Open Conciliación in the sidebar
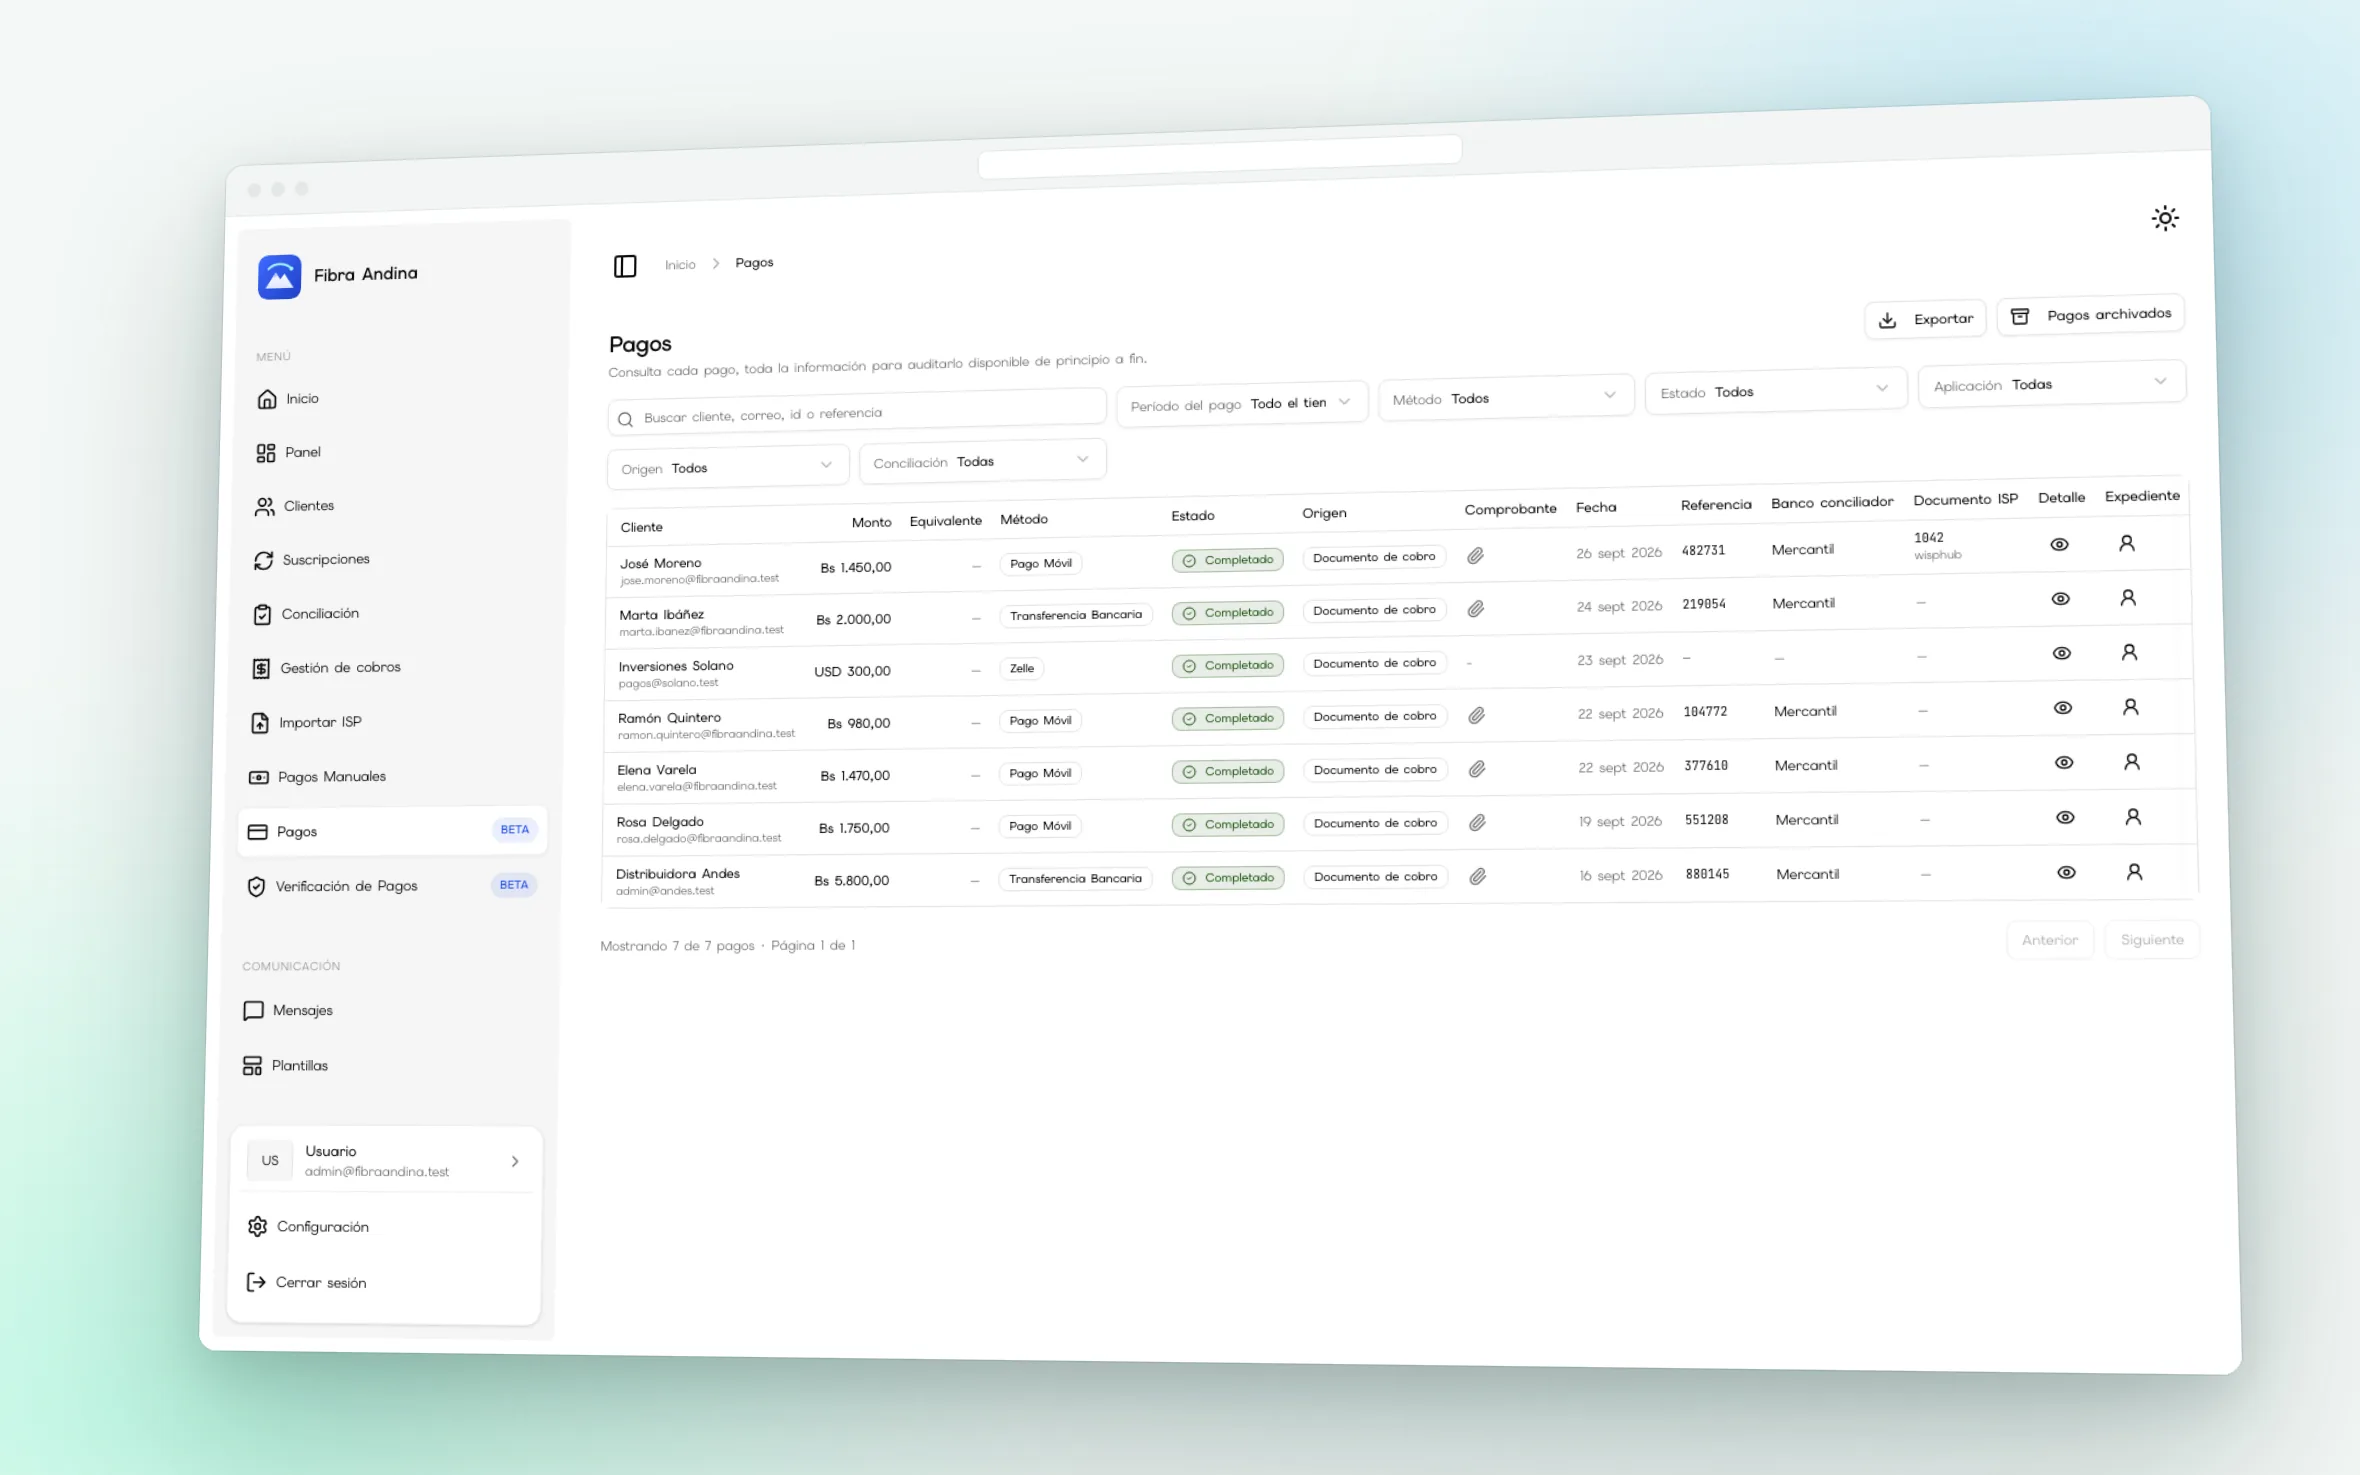The image size is (2360, 1475). (306, 614)
